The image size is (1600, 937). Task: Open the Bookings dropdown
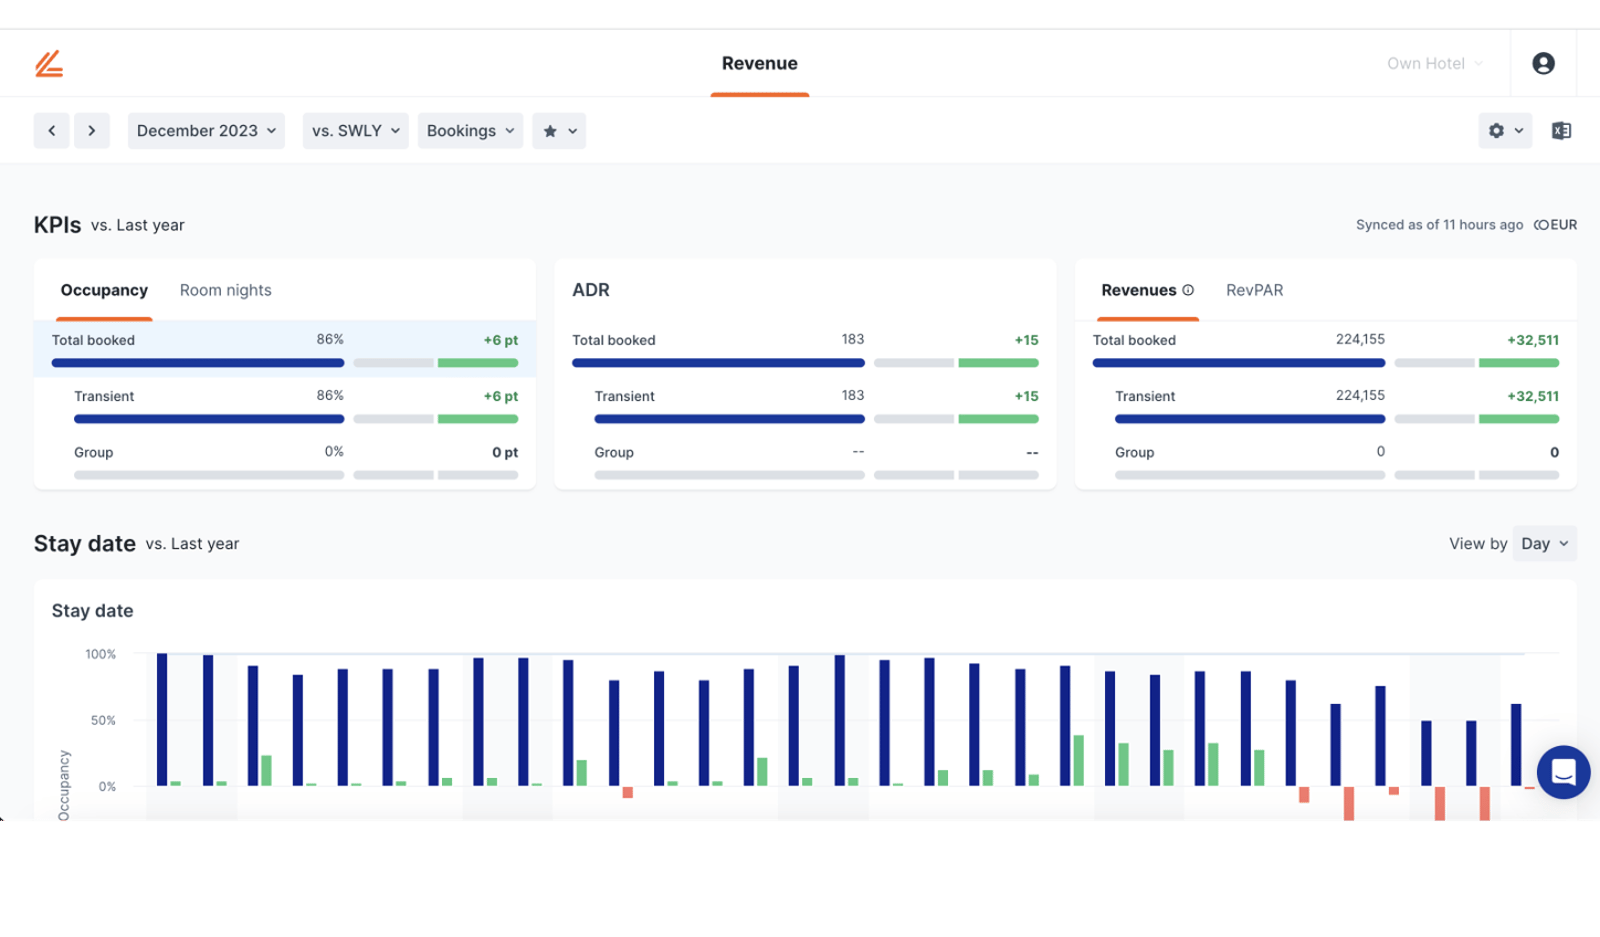point(470,131)
